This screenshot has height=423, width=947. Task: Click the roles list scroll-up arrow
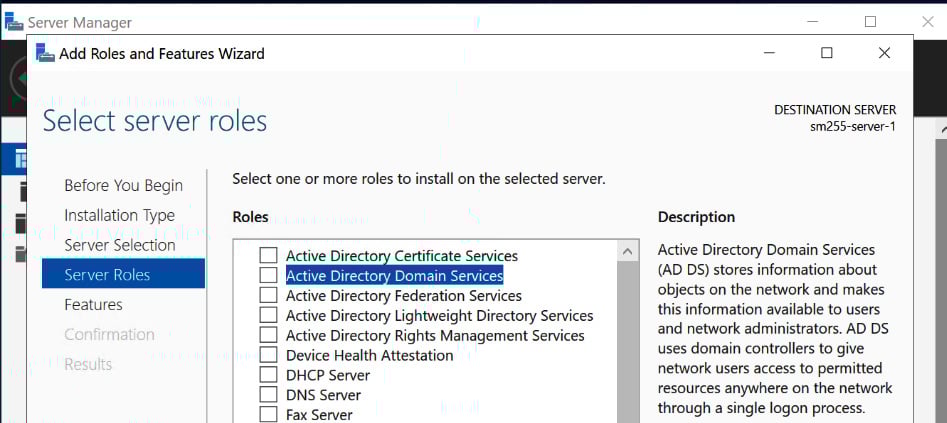click(628, 251)
